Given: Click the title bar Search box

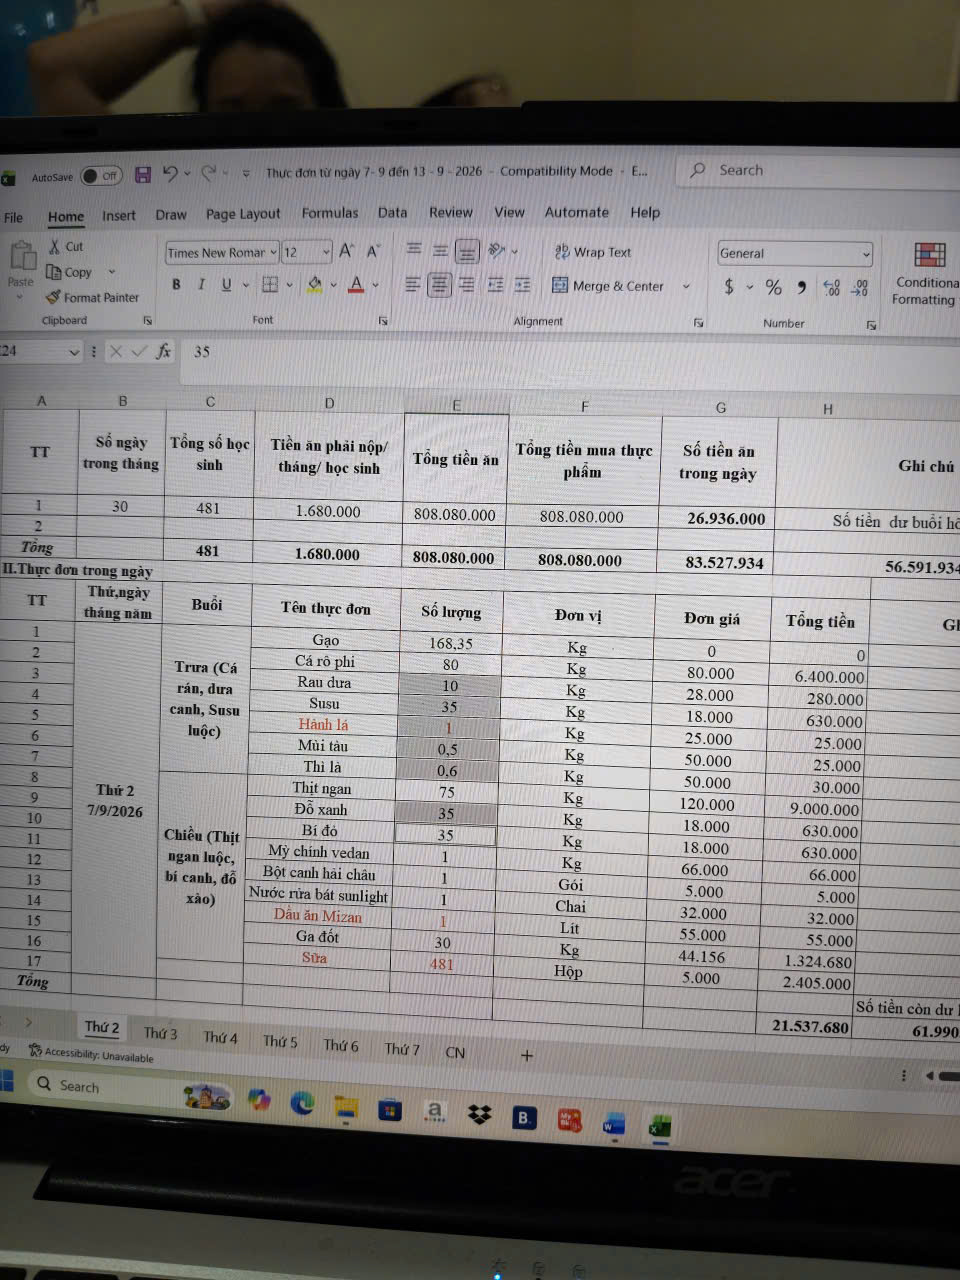Looking at the screenshot, I should (820, 171).
